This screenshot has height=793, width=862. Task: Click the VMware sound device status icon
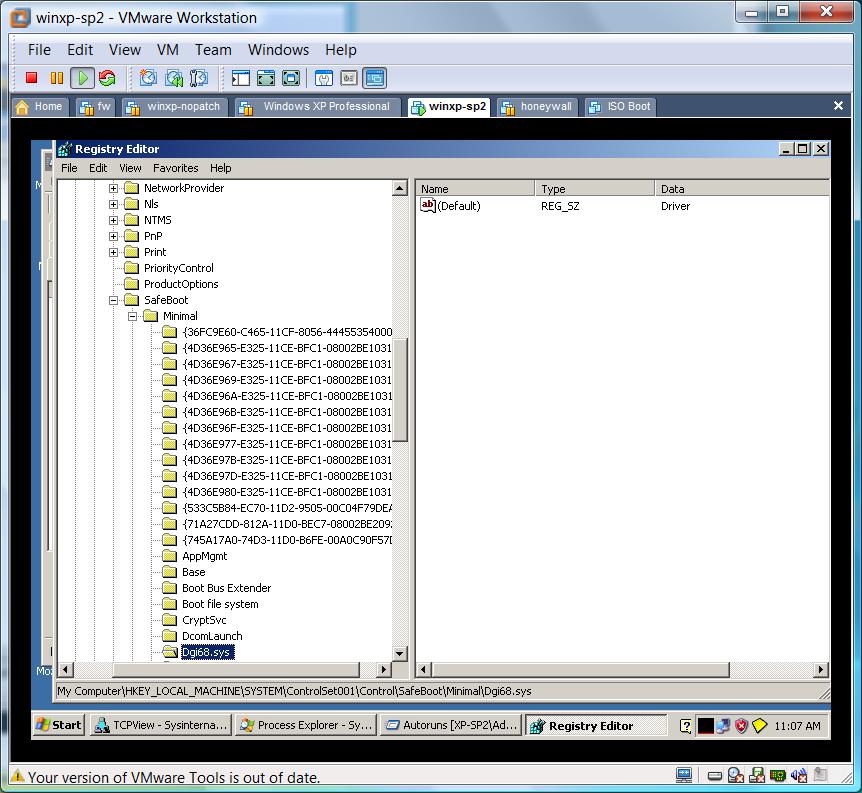[799, 775]
